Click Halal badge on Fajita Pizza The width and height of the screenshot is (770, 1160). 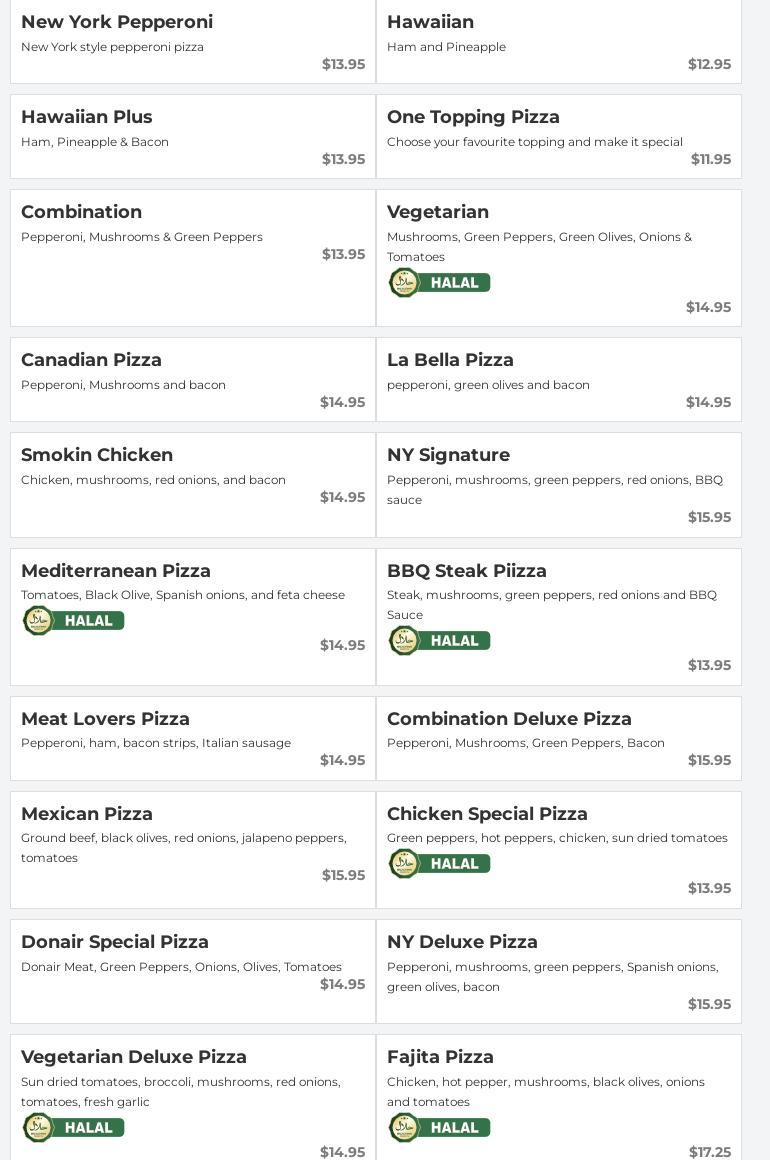click(x=439, y=1128)
